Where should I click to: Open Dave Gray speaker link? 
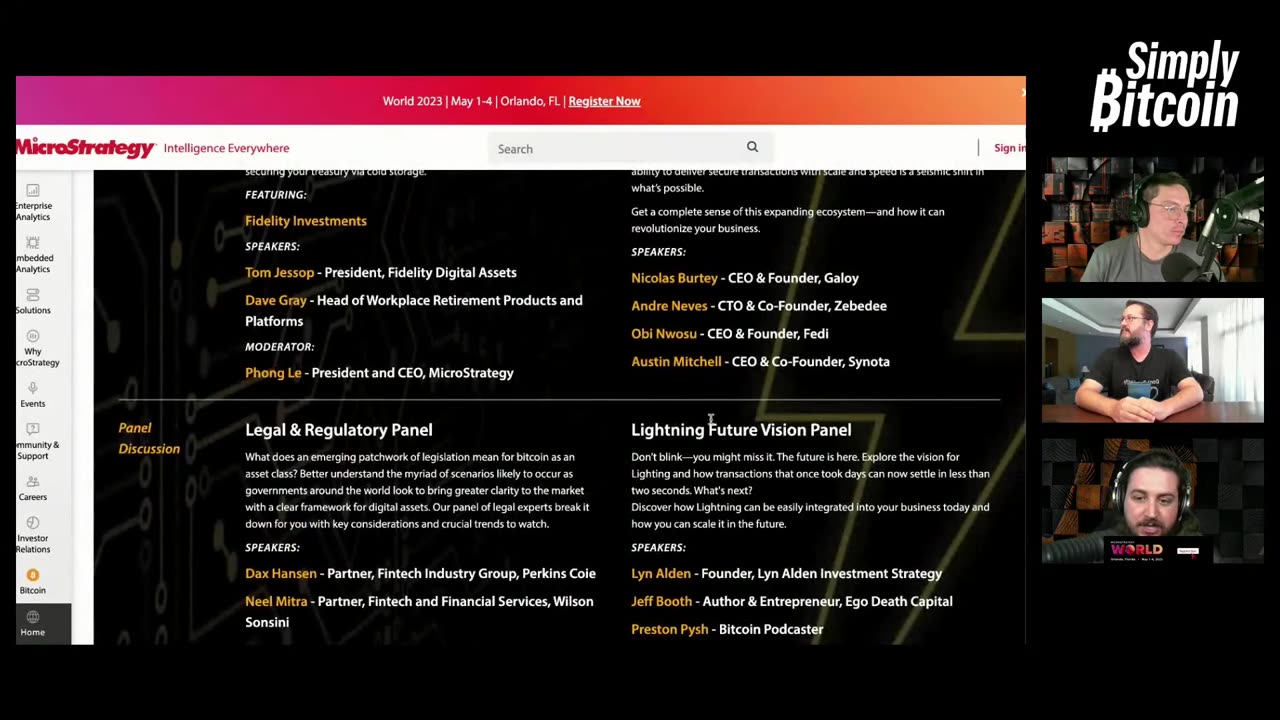pyautogui.click(x=275, y=301)
